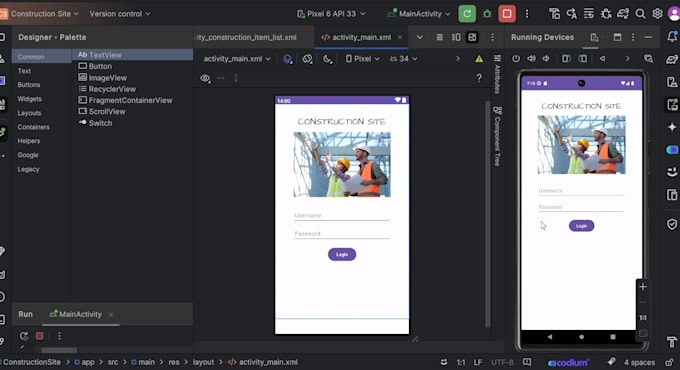Stop process in Run panel
The width and height of the screenshot is (680, 370).
tap(39, 336)
